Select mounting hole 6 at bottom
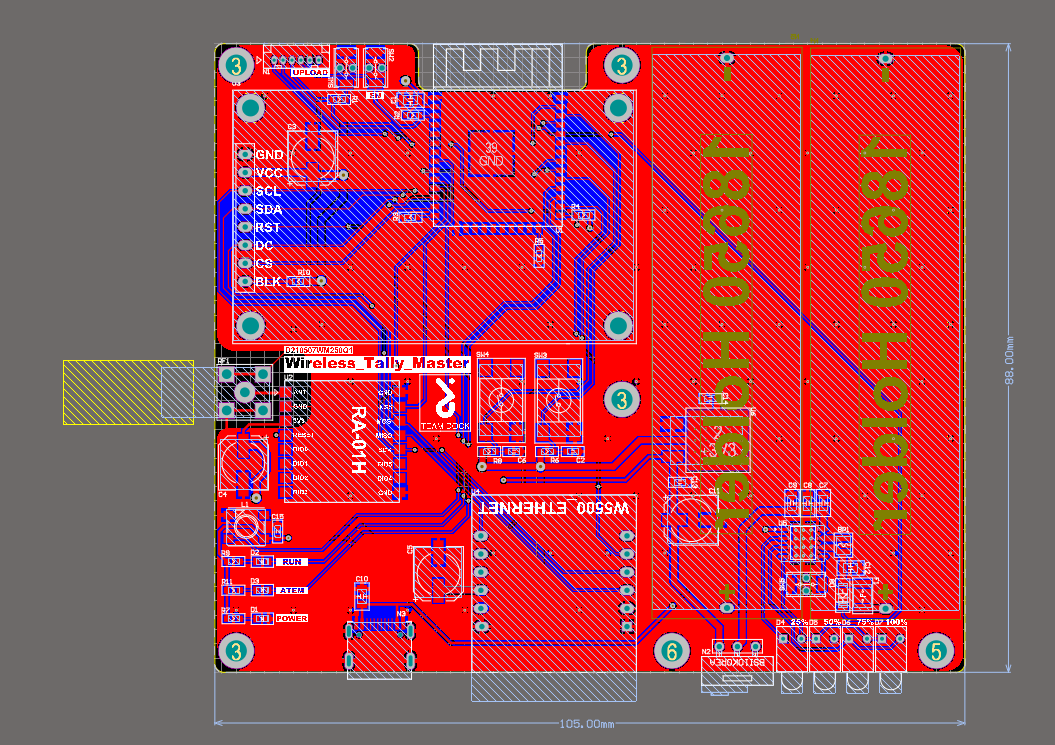The height and width of the screenshot is (745, 1055). tap(671, 651)
